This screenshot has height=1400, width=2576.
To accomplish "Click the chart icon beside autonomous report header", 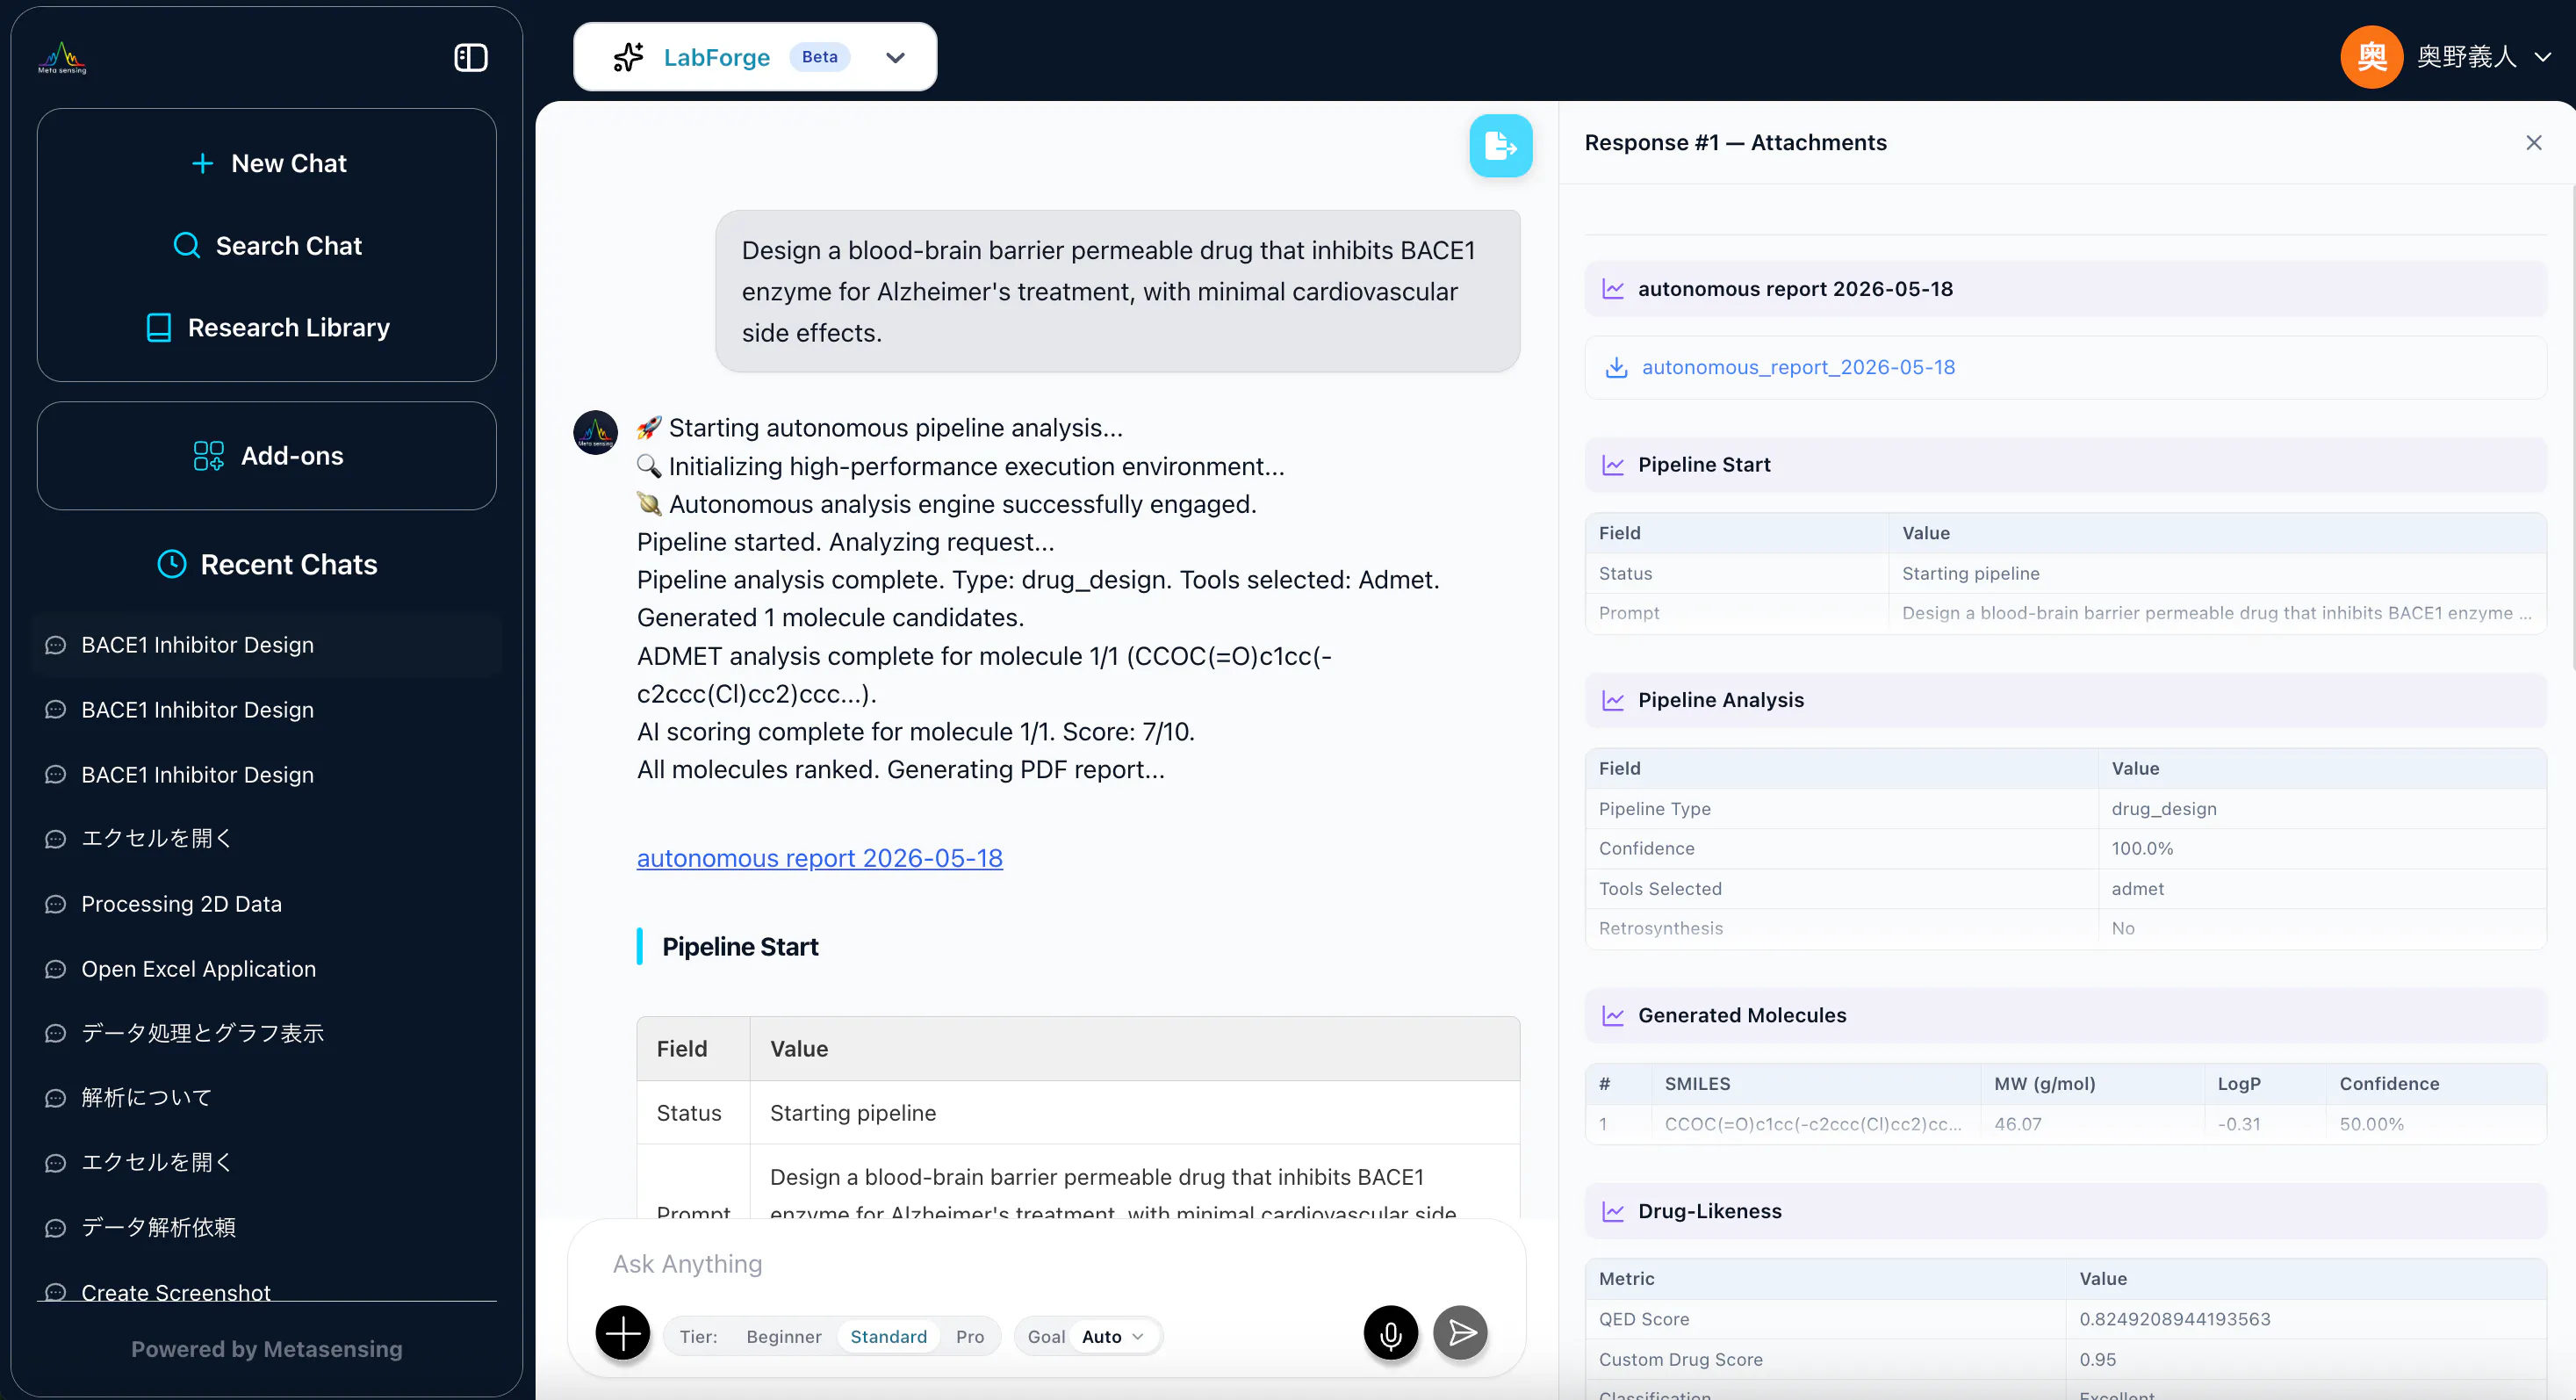I will pos(1613,289).
